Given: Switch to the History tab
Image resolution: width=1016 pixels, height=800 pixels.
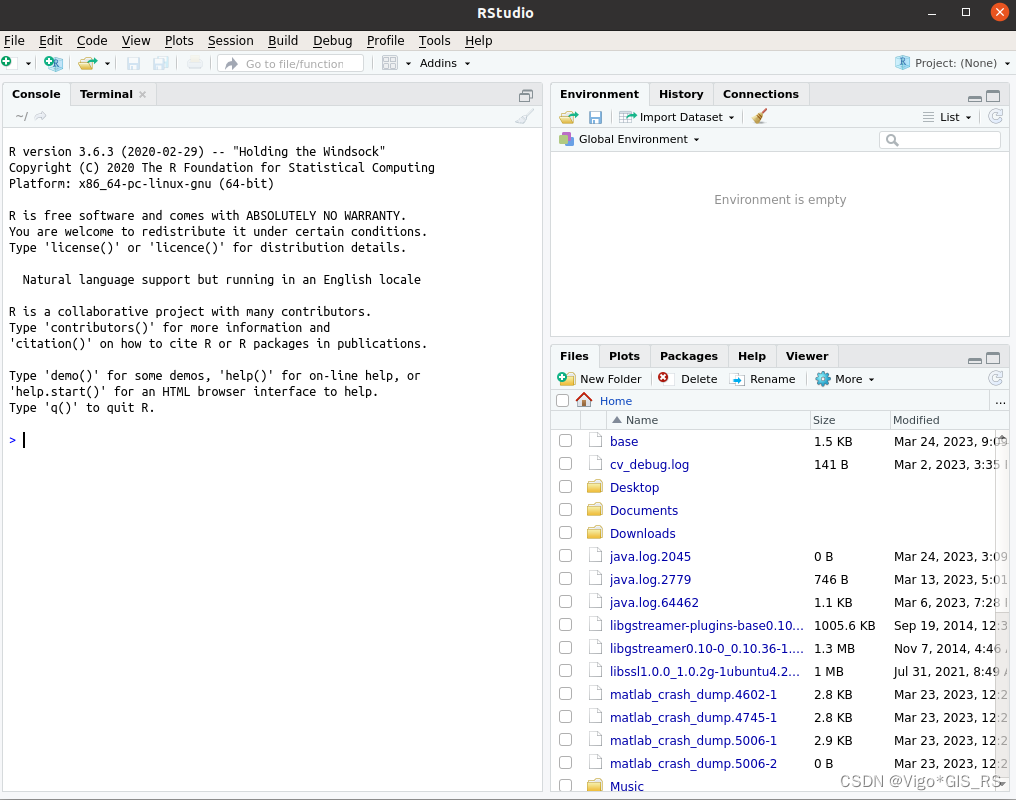Looking at the screenshot, I should (681, 95).
